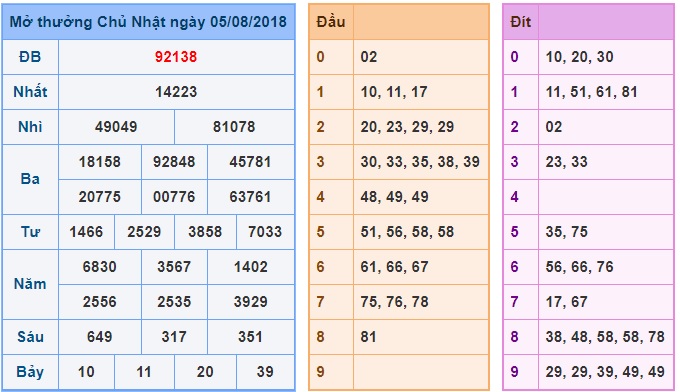Click Đầu row 8 value 81
The width and height of the screenshot is (680, 392).
point(368,337)
